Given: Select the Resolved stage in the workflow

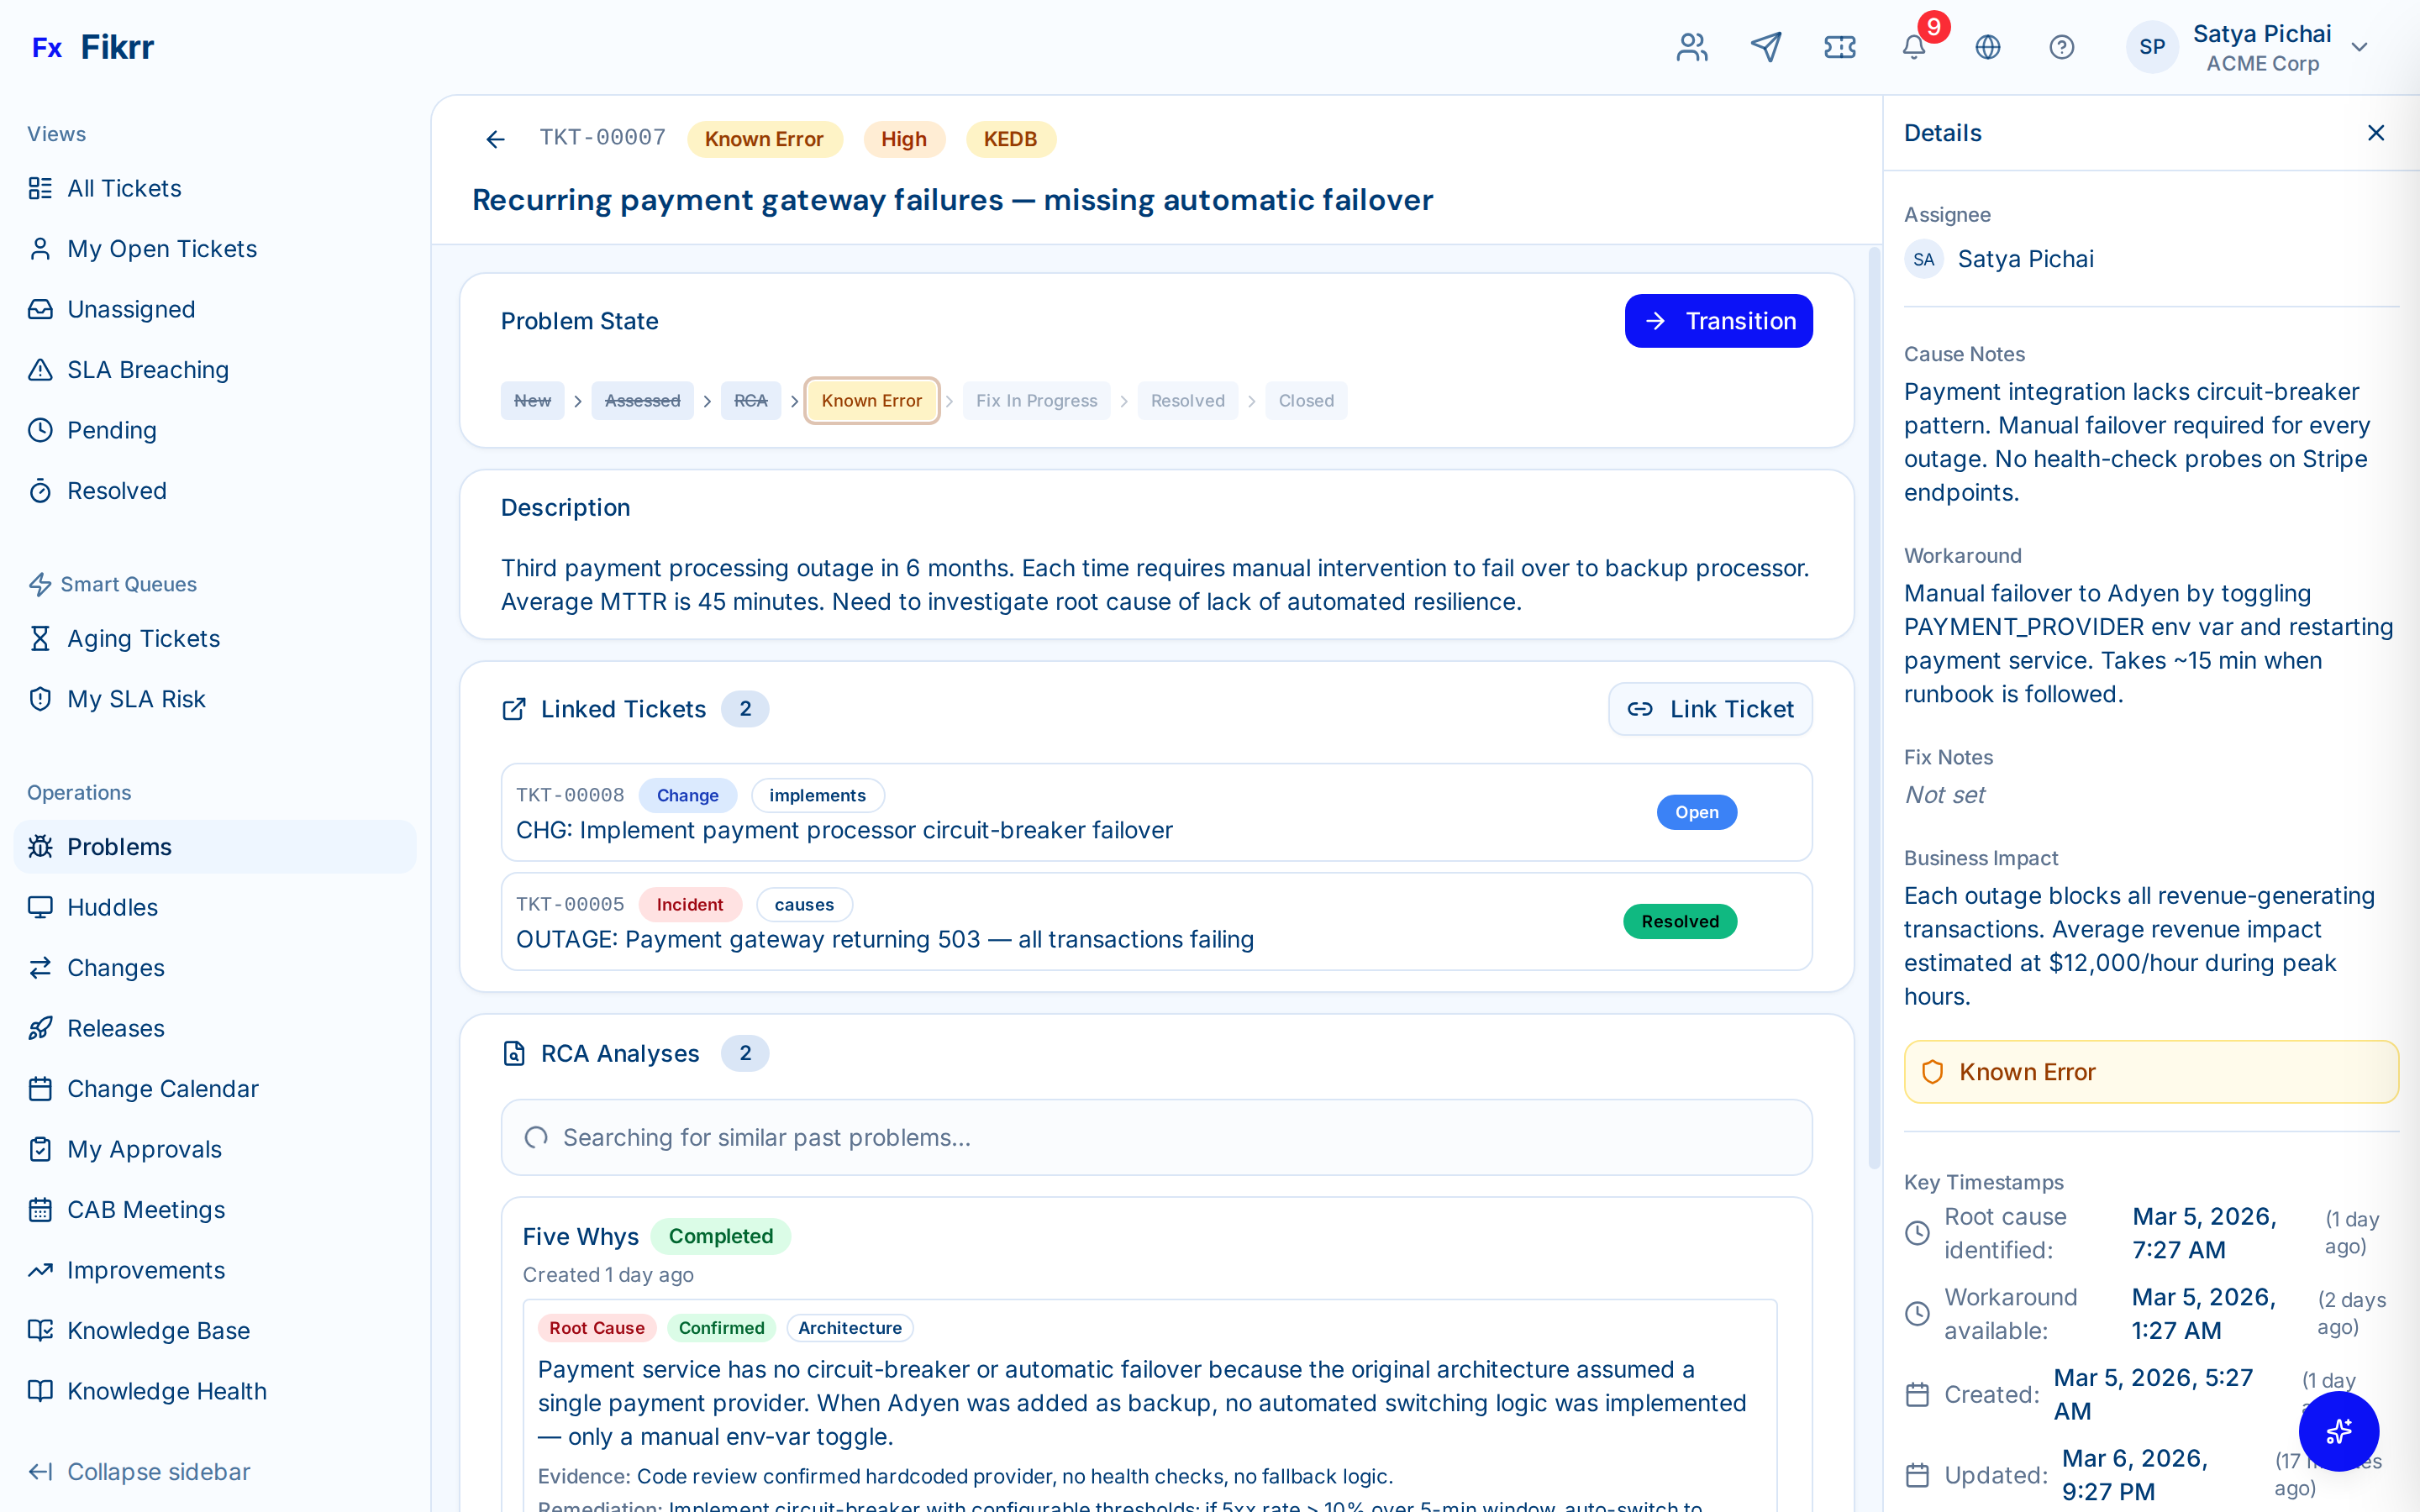Looking at the screenshot, I should (1188, 400).
